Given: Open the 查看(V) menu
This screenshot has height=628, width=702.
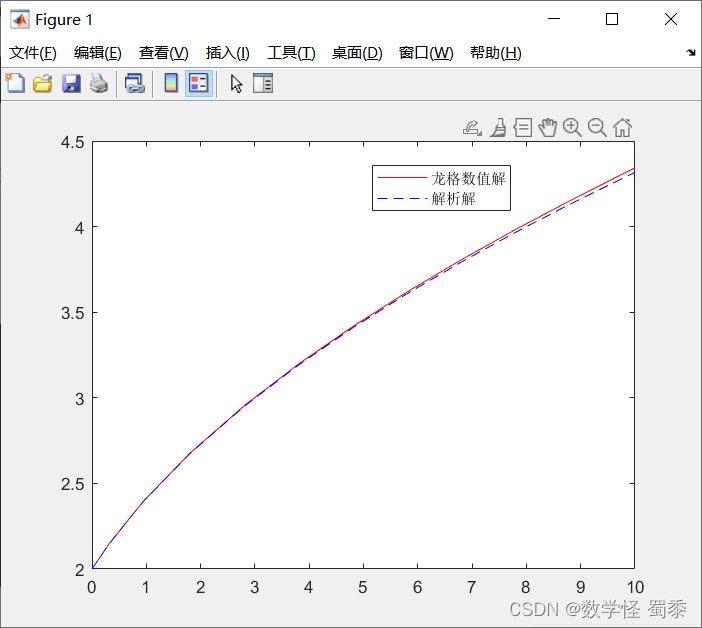Looking at the screenshot, I should tap(163, 53).
